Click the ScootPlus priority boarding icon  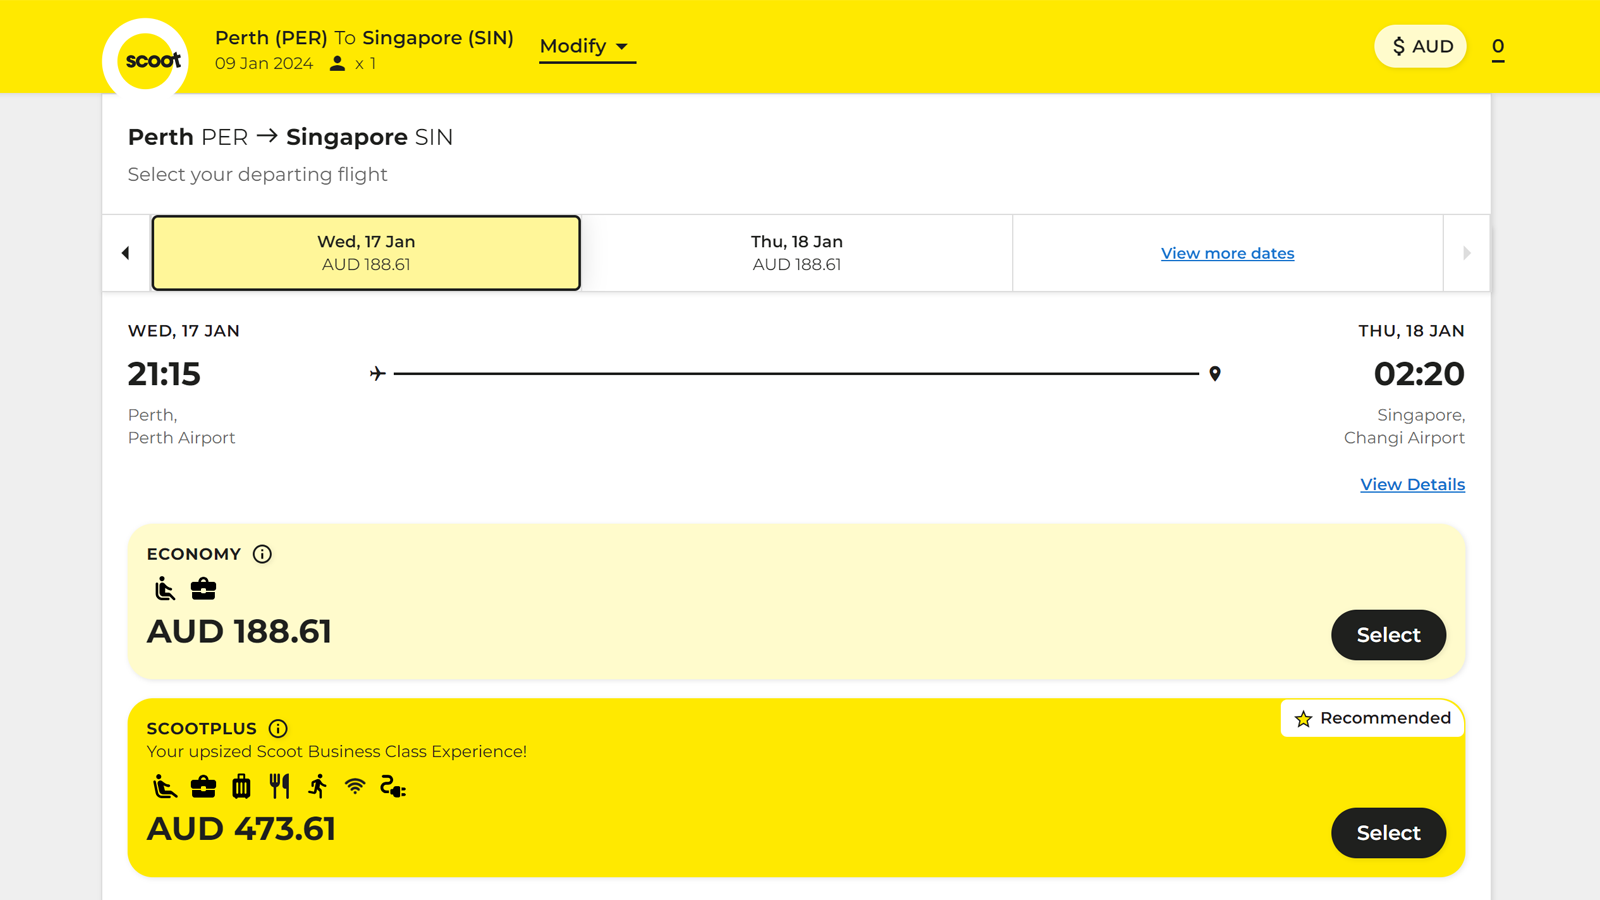pyautogui.click(x=317, y=787)
